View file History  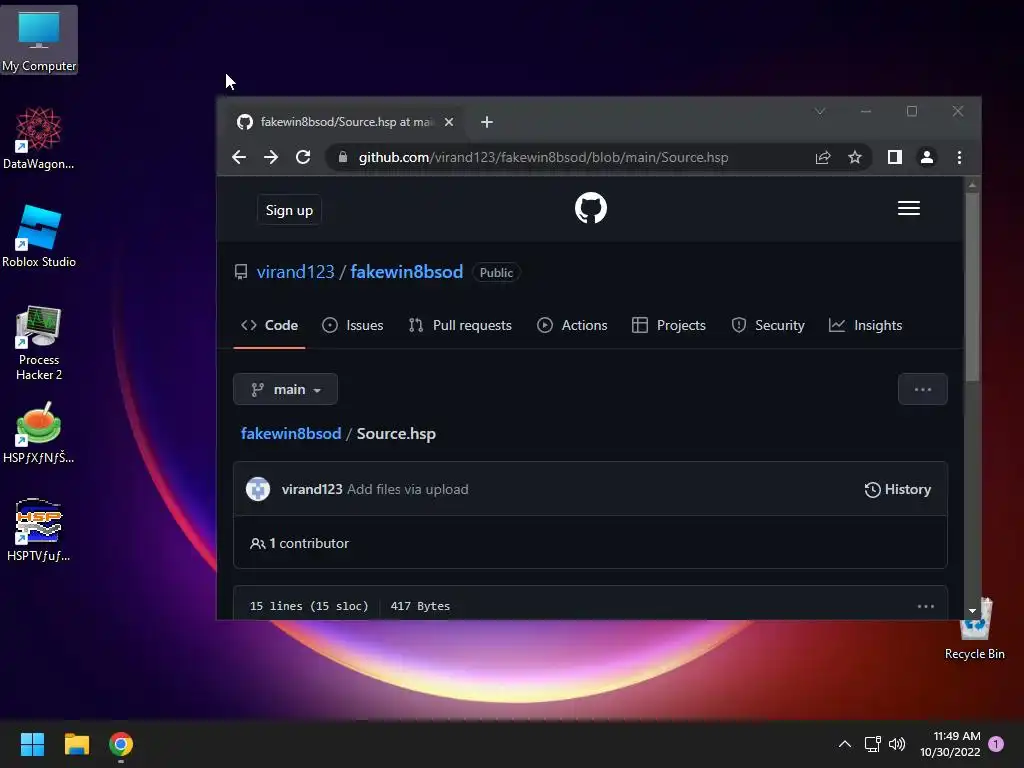pos(898,489)
